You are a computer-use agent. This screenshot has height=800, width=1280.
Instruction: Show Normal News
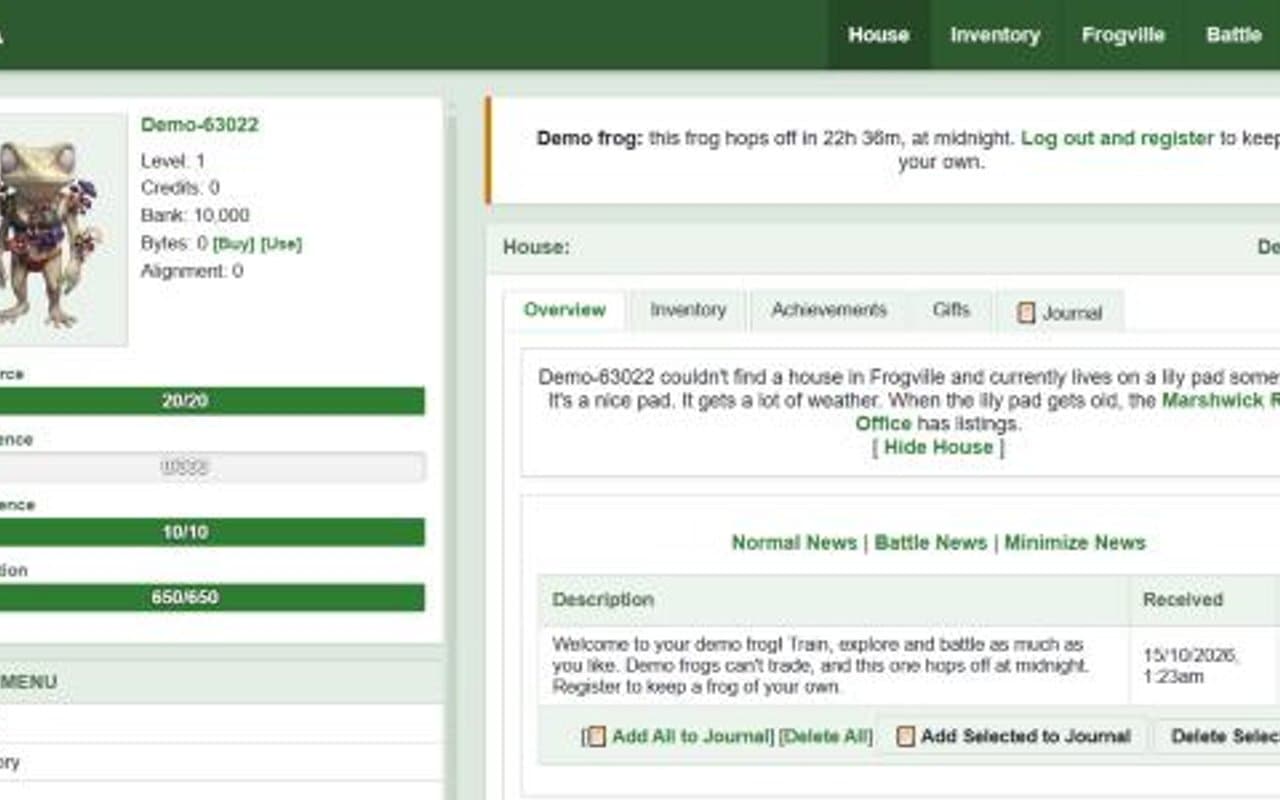[794, 543]
